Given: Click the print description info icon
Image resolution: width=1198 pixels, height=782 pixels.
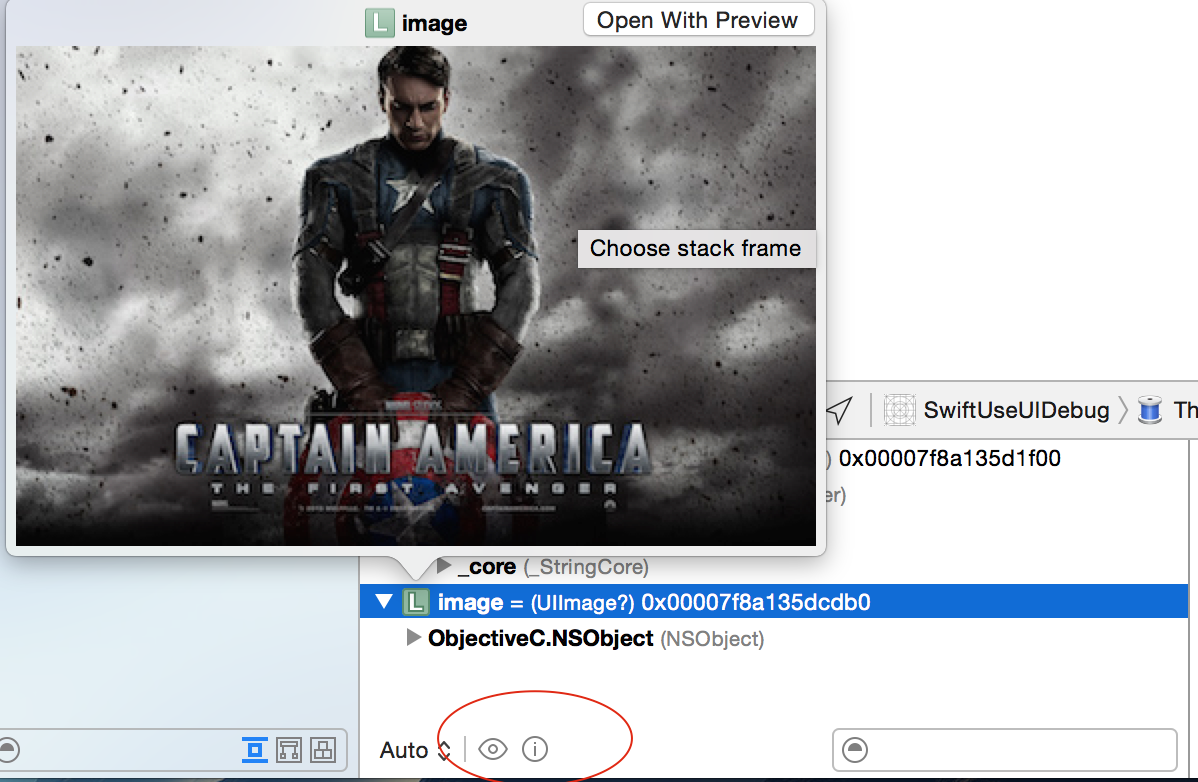Looking at the screenshot, I should click(536, 749).
